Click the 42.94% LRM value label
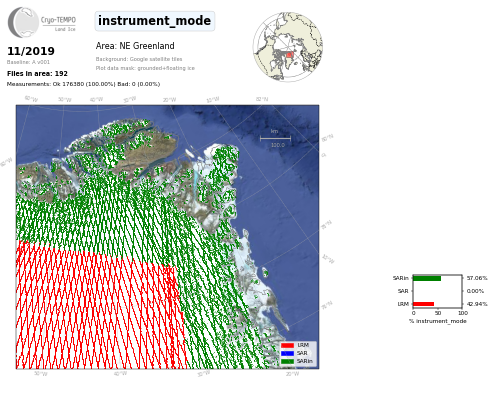Viewport: 492px width, 410px height. (x=477, y=304)
